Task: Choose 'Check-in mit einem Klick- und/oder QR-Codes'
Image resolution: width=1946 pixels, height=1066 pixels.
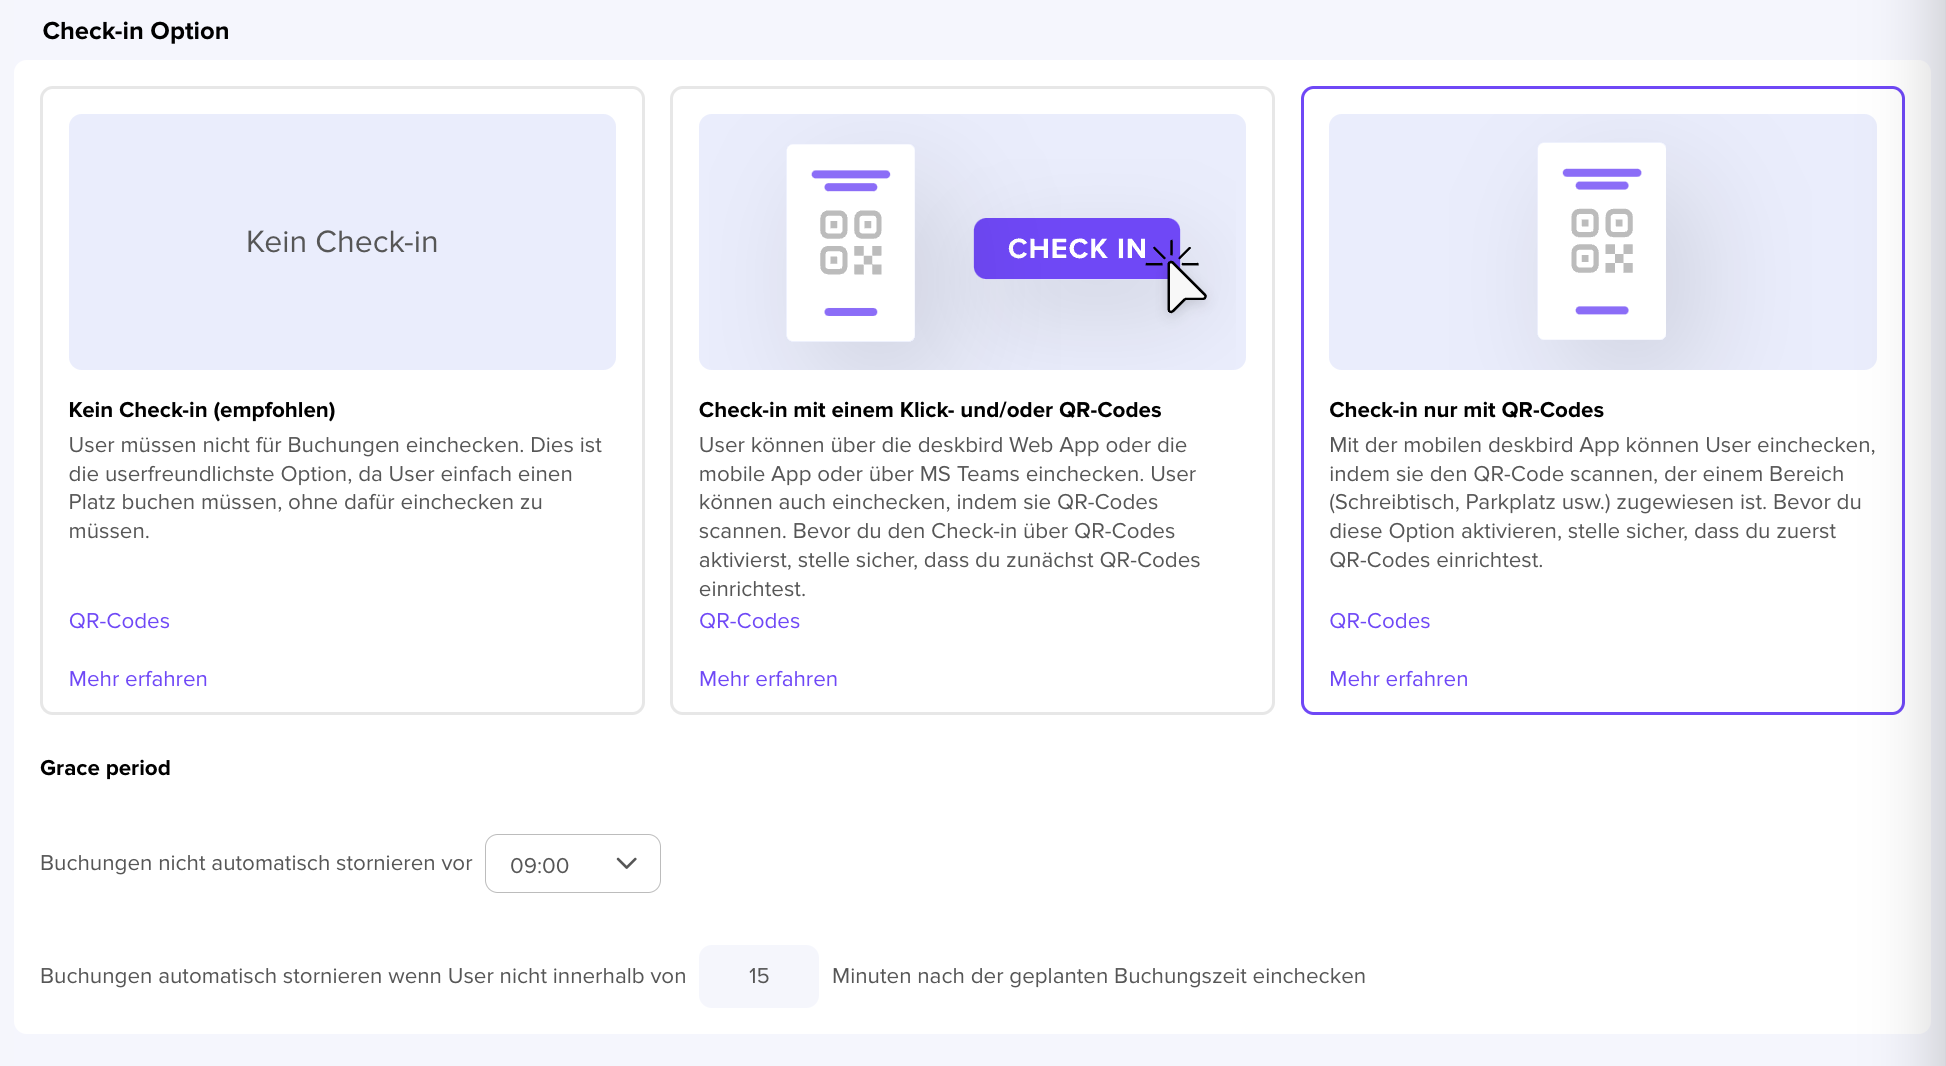Action: click(x=930, y=410)
